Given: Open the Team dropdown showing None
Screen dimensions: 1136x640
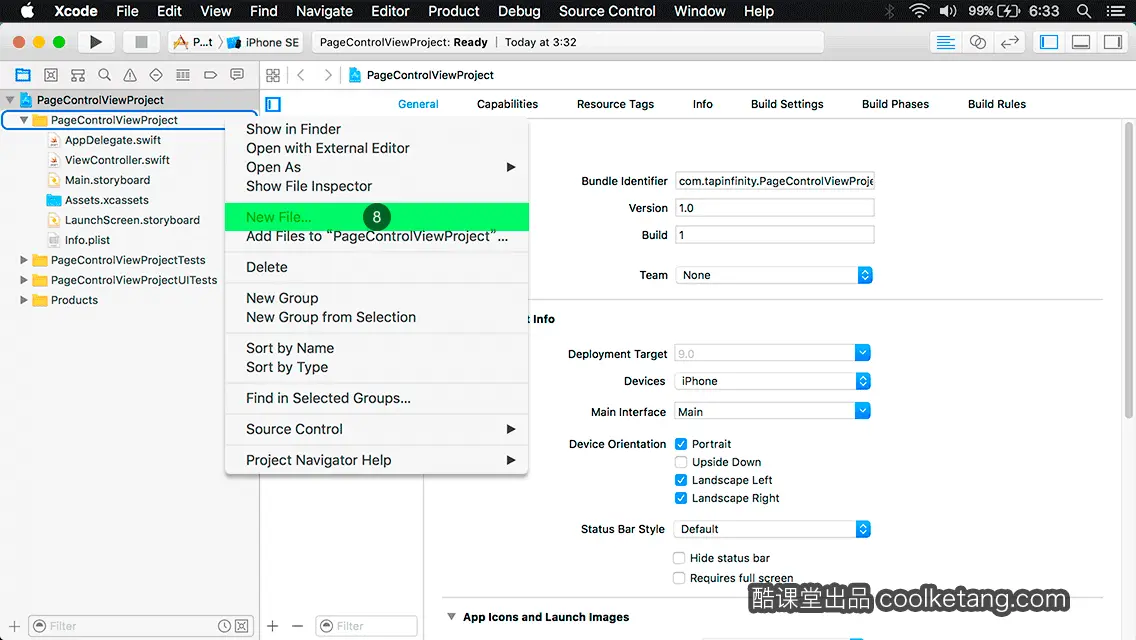Looking at the screenshot, I should pyautogui.click(x=774, y=275).
